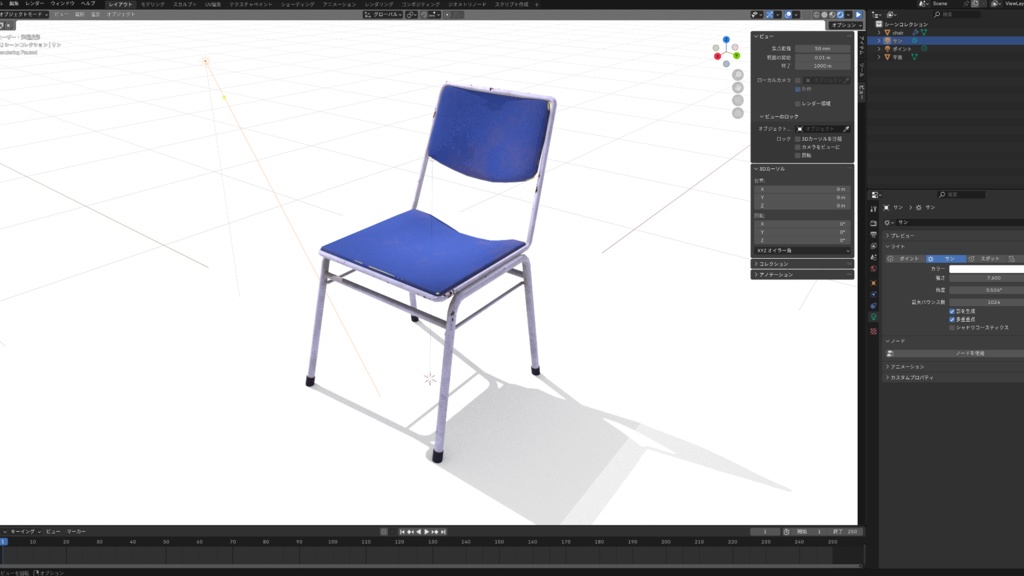Viewport: 1024px width, 576px height.
Task: Open the Global transform orientation dropdown
Action: (383, 14)
